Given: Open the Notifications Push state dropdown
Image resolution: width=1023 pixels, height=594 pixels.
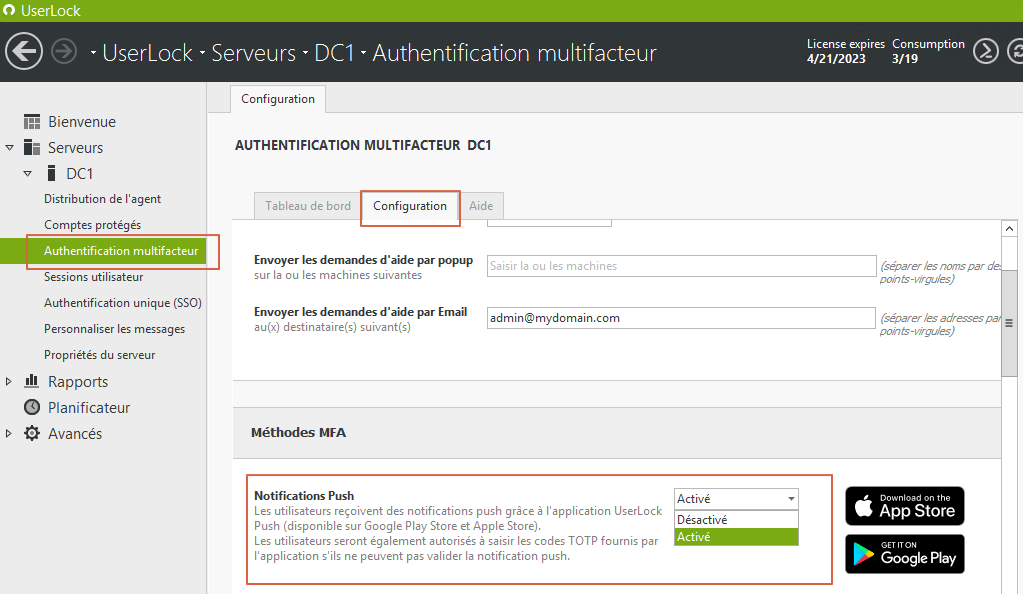Looking at the screenshot, I should pos(736,499).
